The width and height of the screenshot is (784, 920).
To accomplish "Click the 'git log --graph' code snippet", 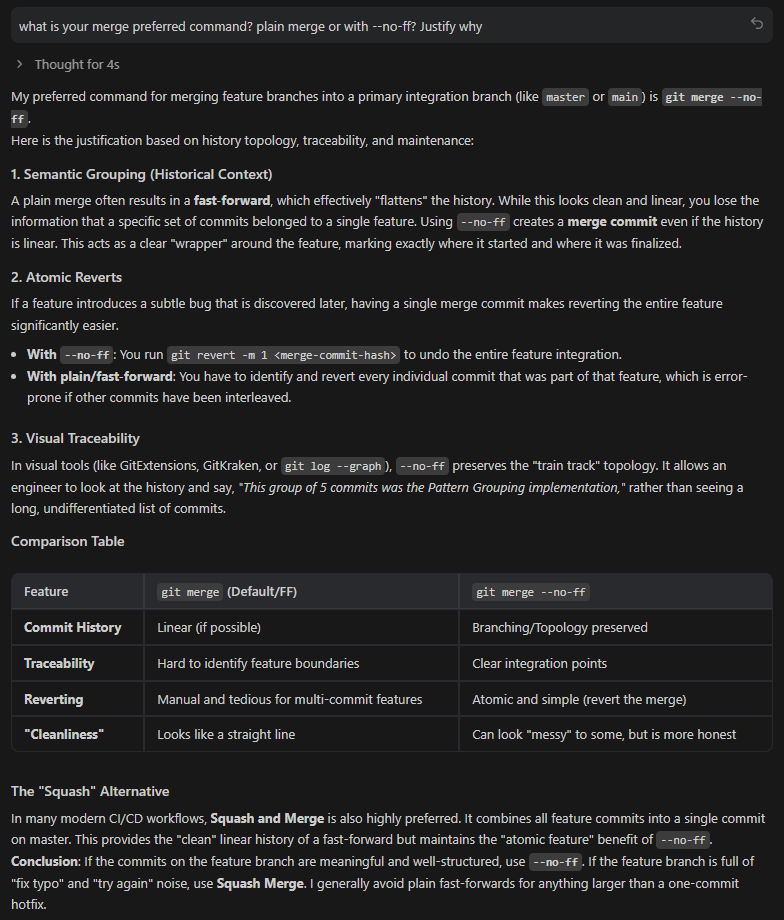I will tap(332, 466).
